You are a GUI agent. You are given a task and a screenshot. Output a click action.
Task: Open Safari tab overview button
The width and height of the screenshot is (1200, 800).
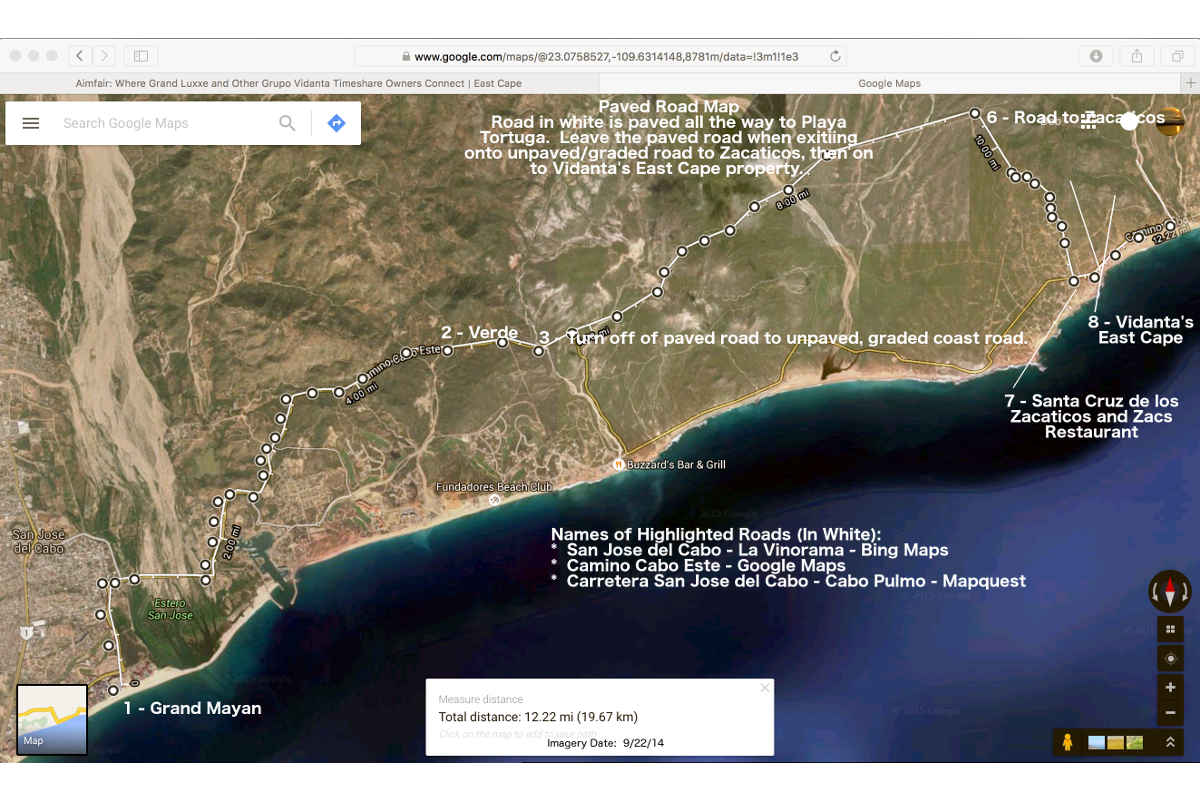(x=1177, y=56)
